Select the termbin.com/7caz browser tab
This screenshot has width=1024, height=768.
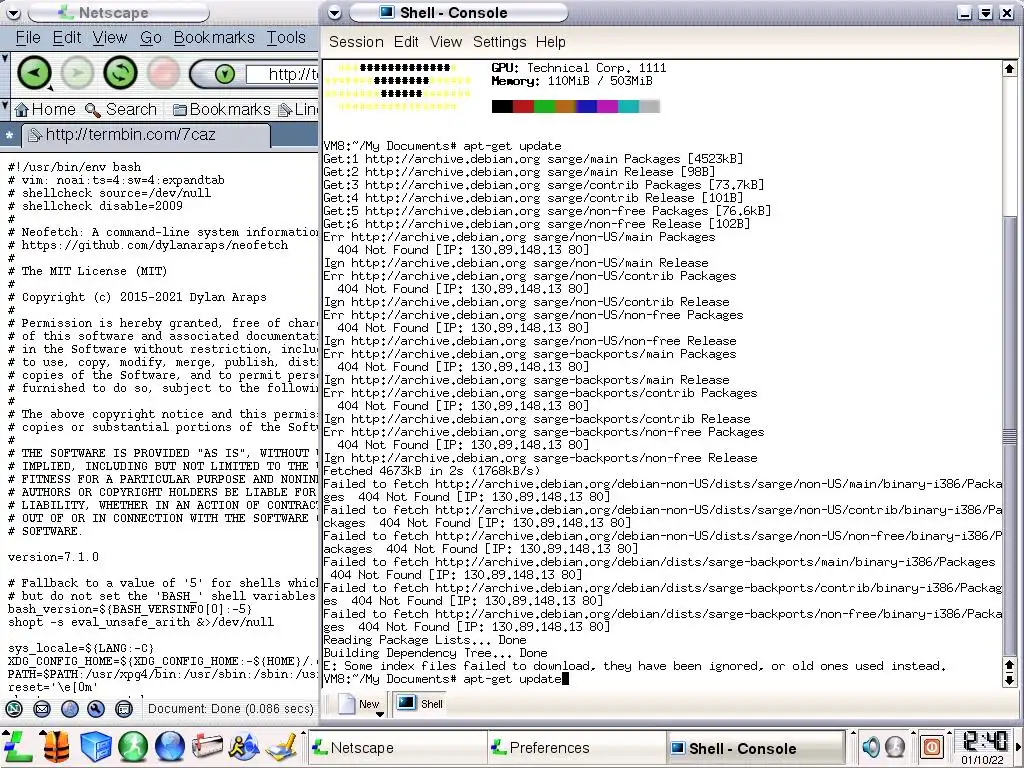pos(146,135)
